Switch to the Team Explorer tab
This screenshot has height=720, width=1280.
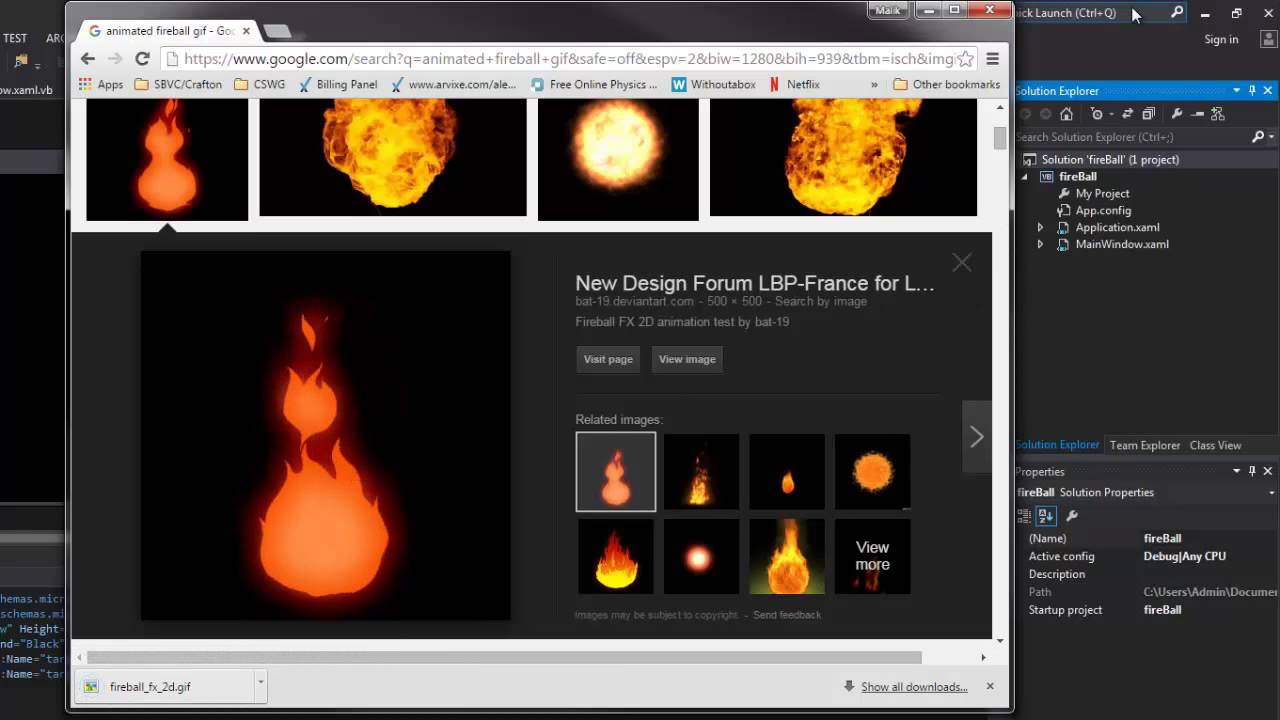(1145, 445)
